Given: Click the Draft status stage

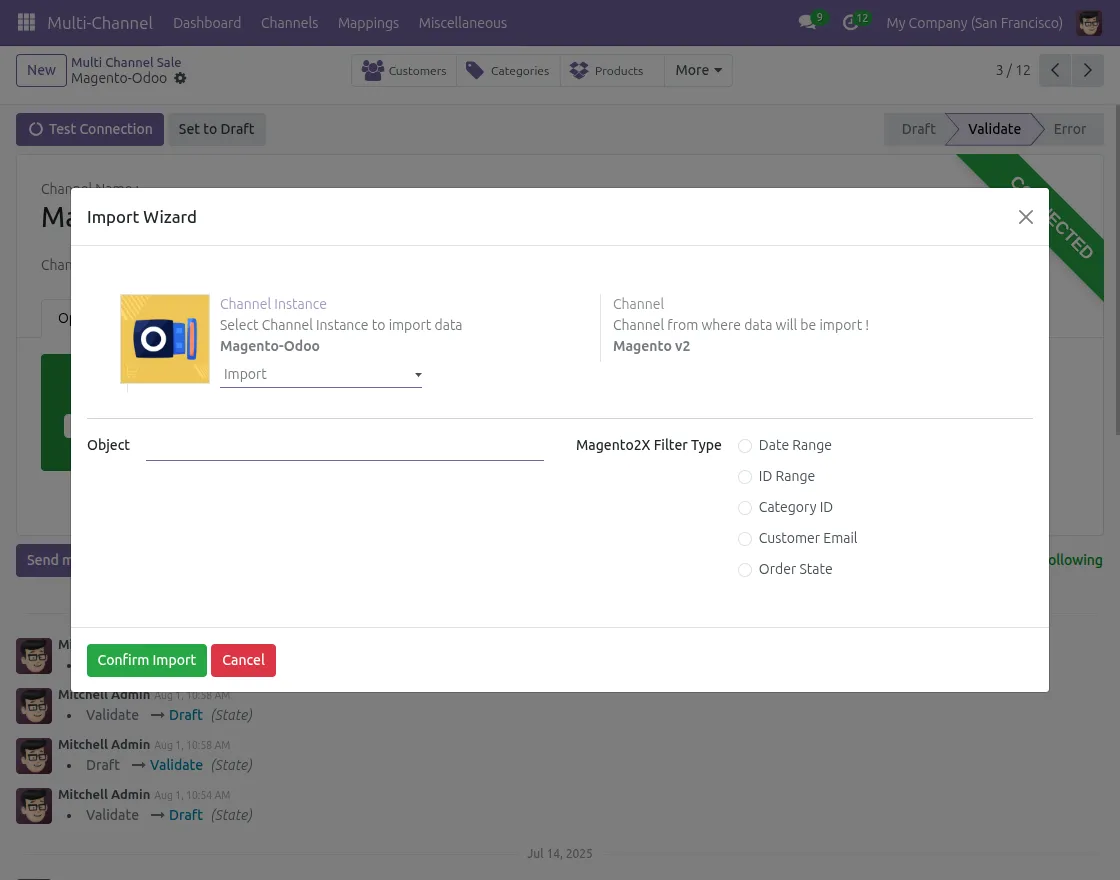Looking at the screenshot, I should click(918, 129).
